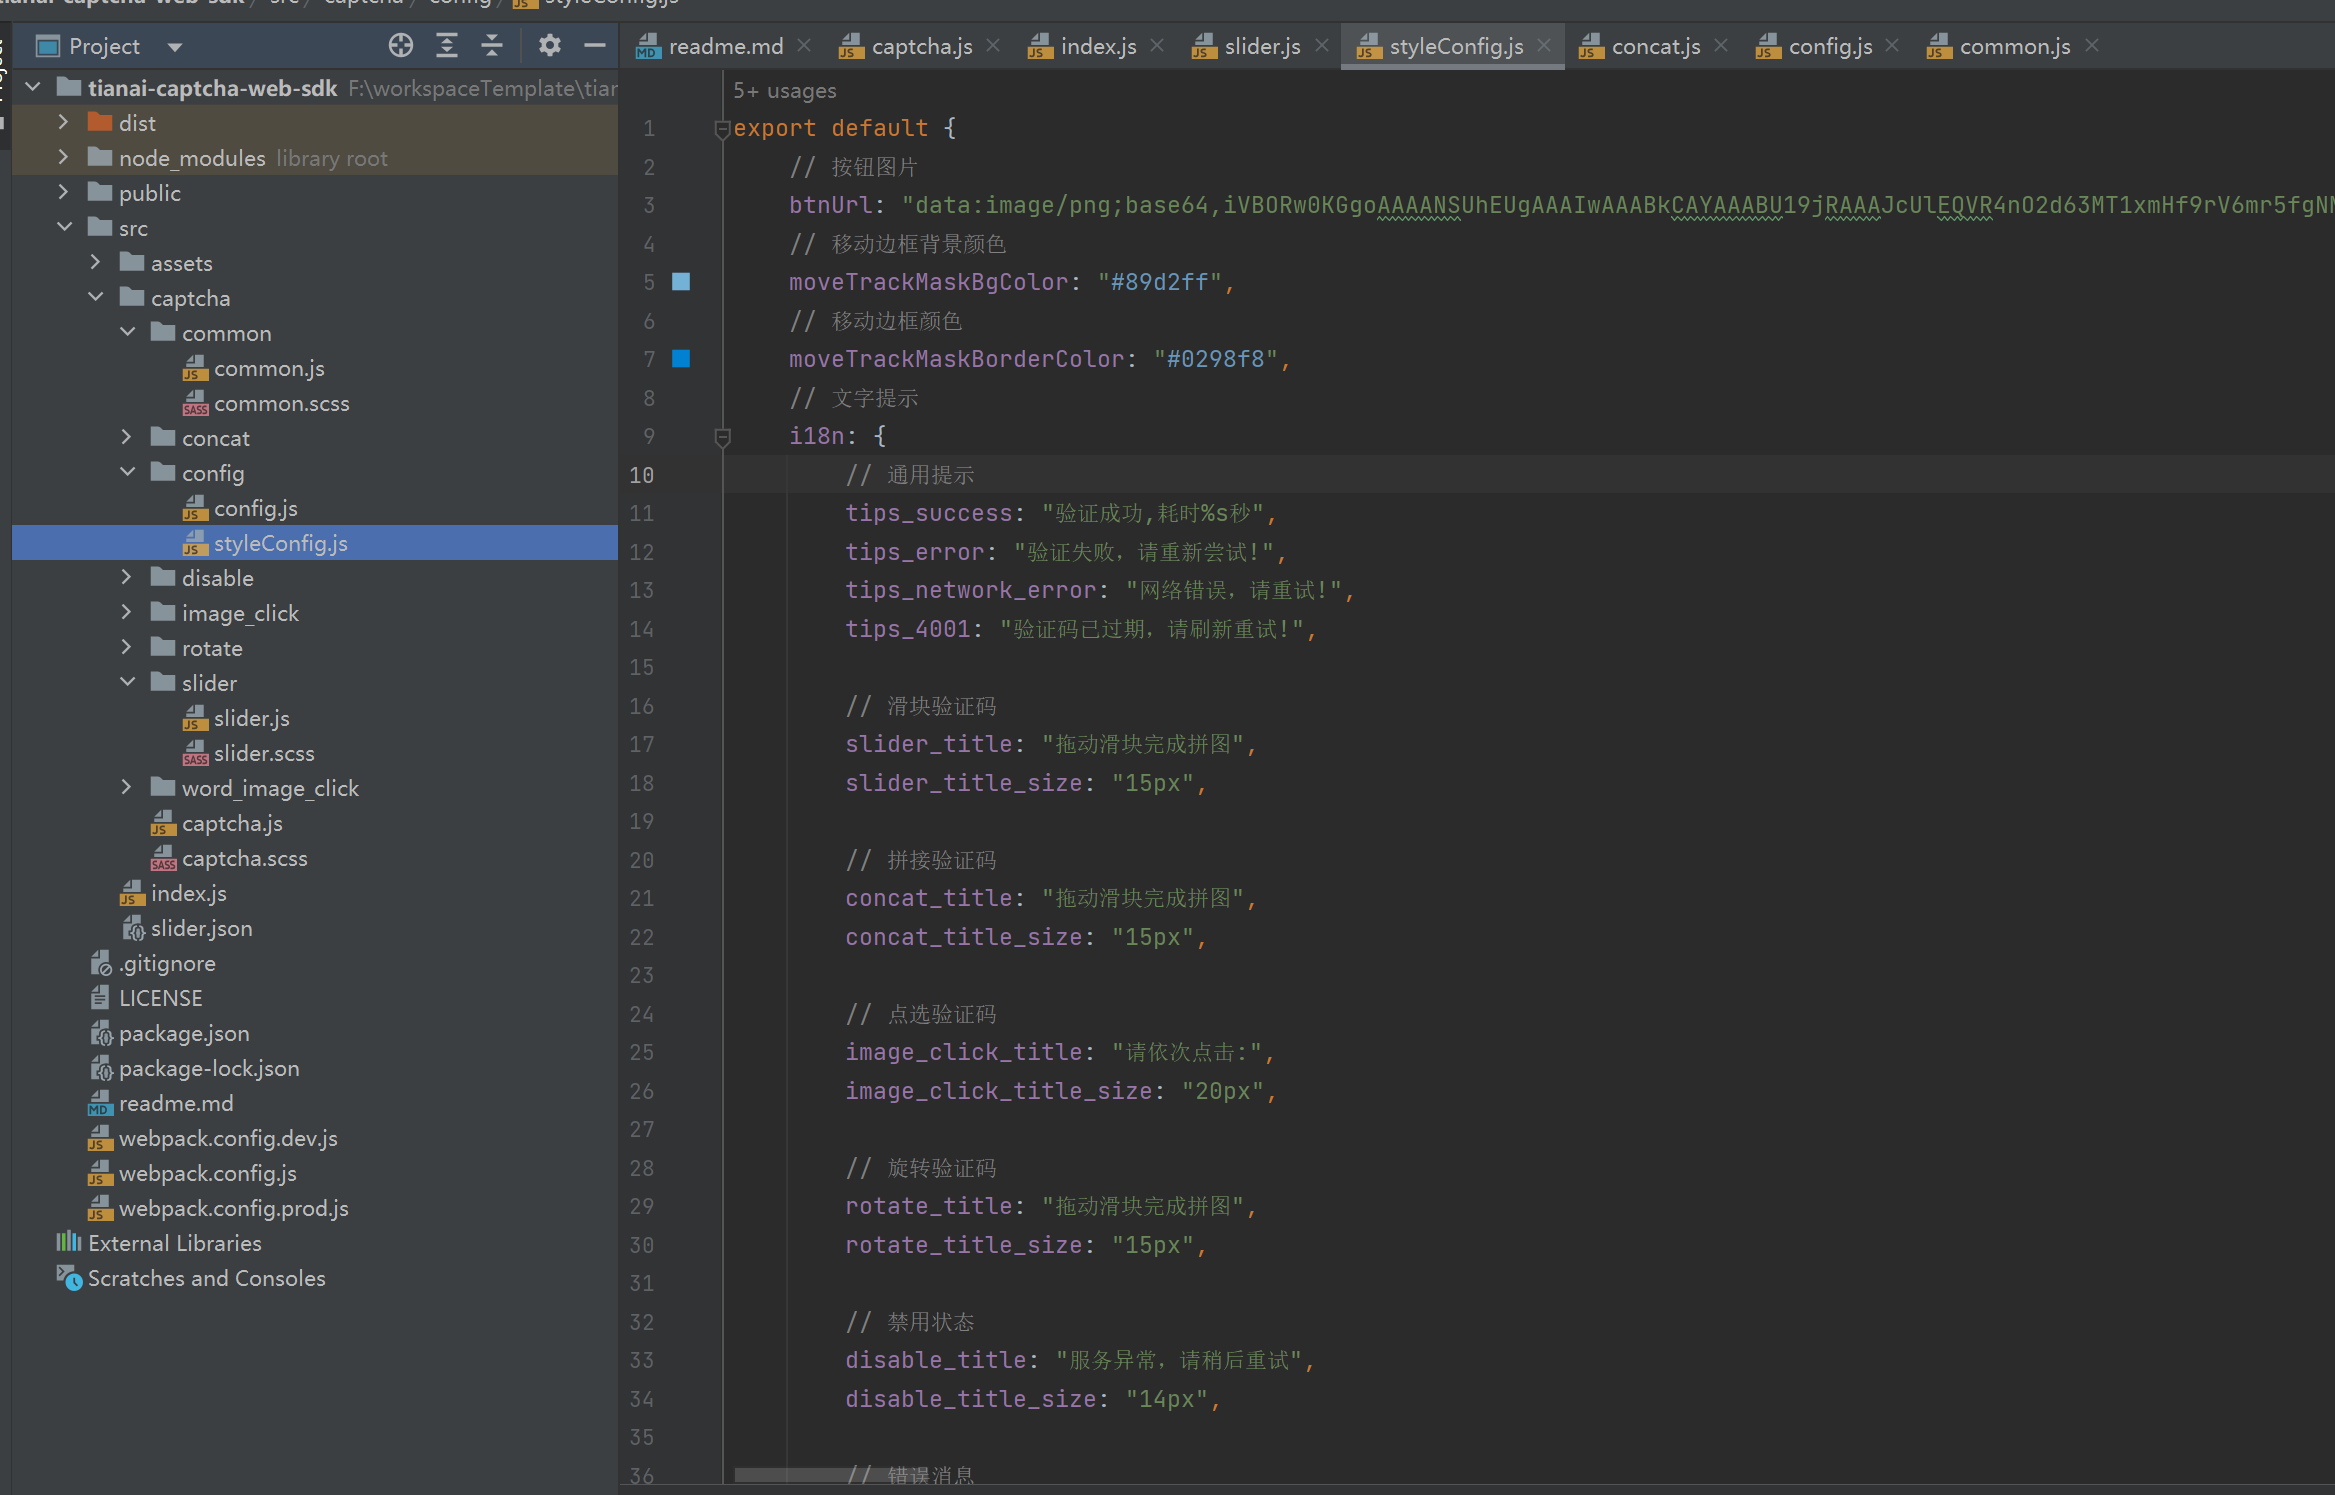Open webpack.config.prod.js in project tree
This screenshot has height=1495, width=2335.
click(233, 1208)
